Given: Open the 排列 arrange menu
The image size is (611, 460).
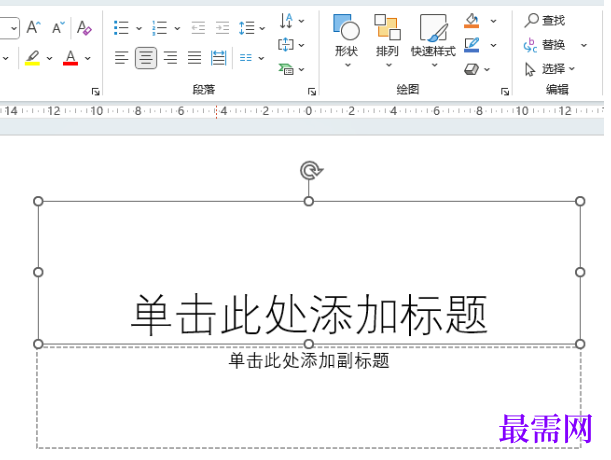Looking at the screenshot, I should pyautogui.click(x=387, y=41).
